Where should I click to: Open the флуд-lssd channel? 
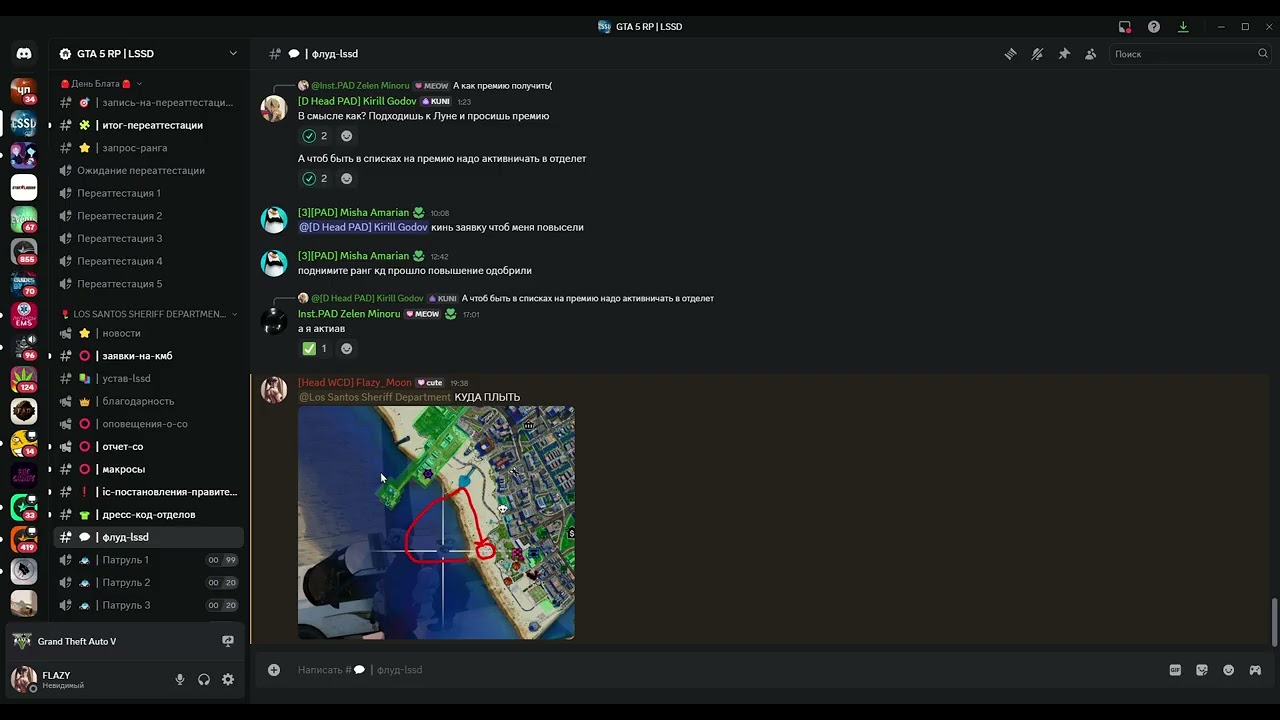coord(149,537)
